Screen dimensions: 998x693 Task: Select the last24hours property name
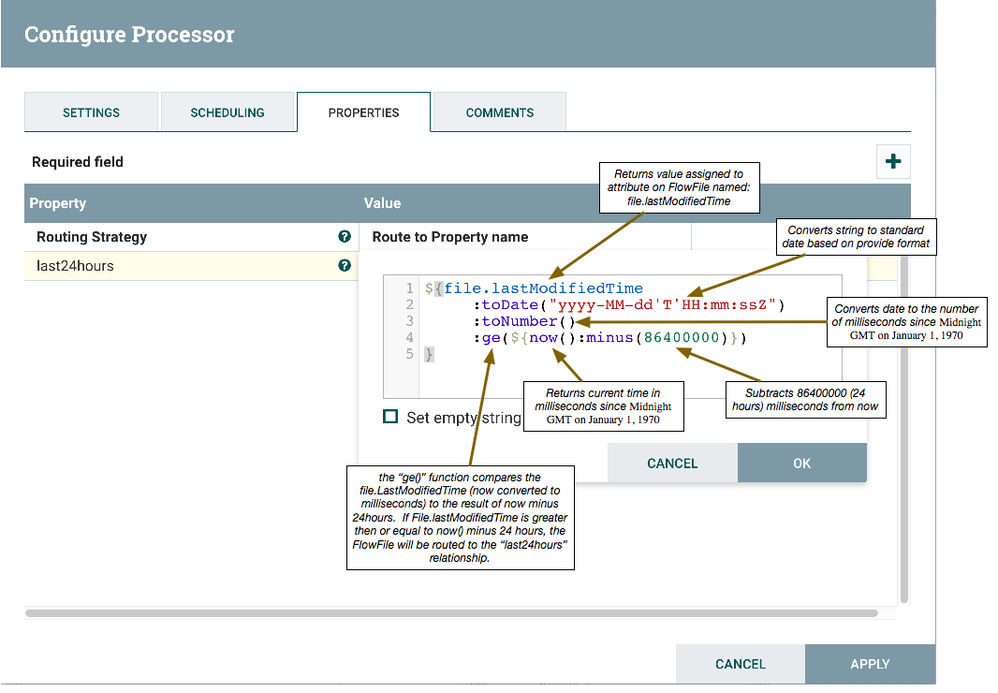pyautogui.click(x=75, y=265)
